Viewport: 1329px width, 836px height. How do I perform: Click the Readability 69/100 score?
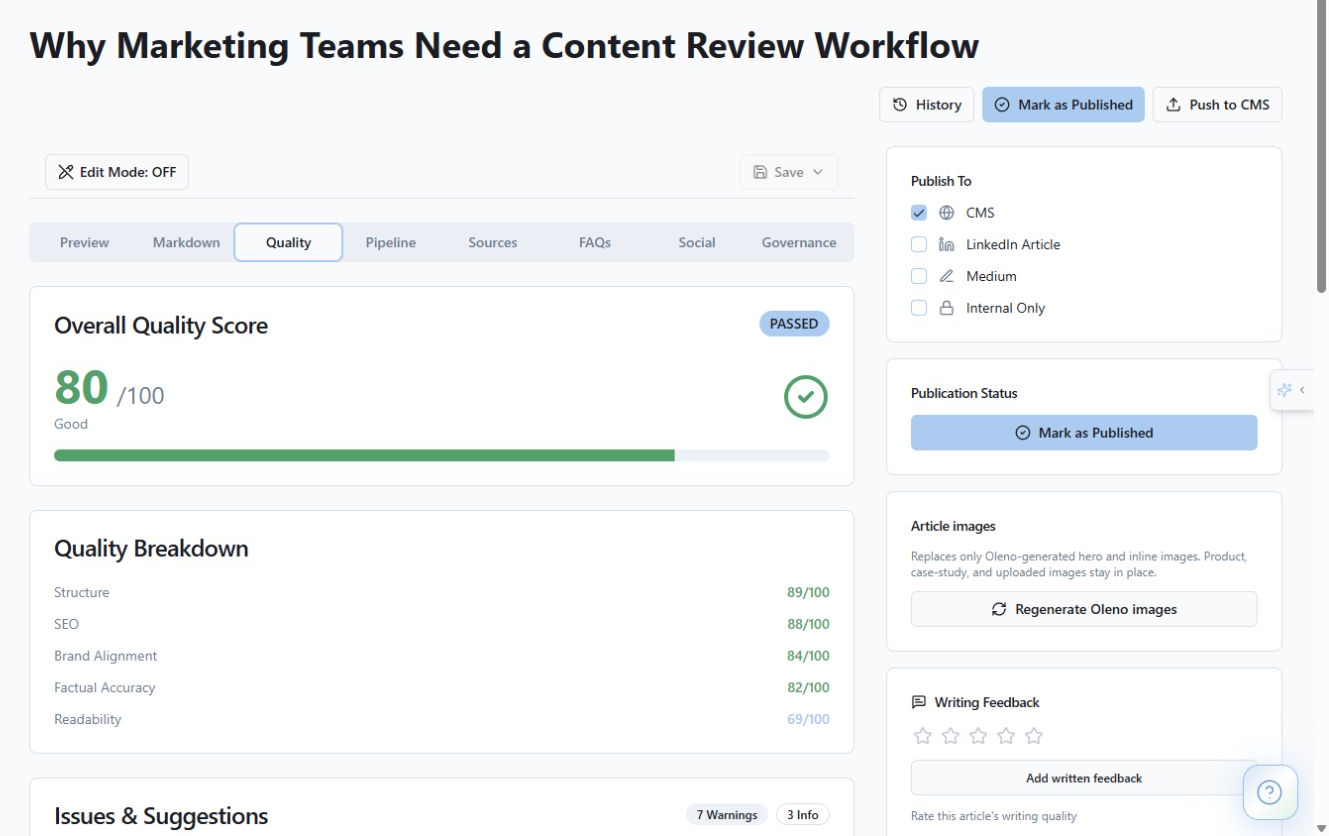(x=808, y=720)
